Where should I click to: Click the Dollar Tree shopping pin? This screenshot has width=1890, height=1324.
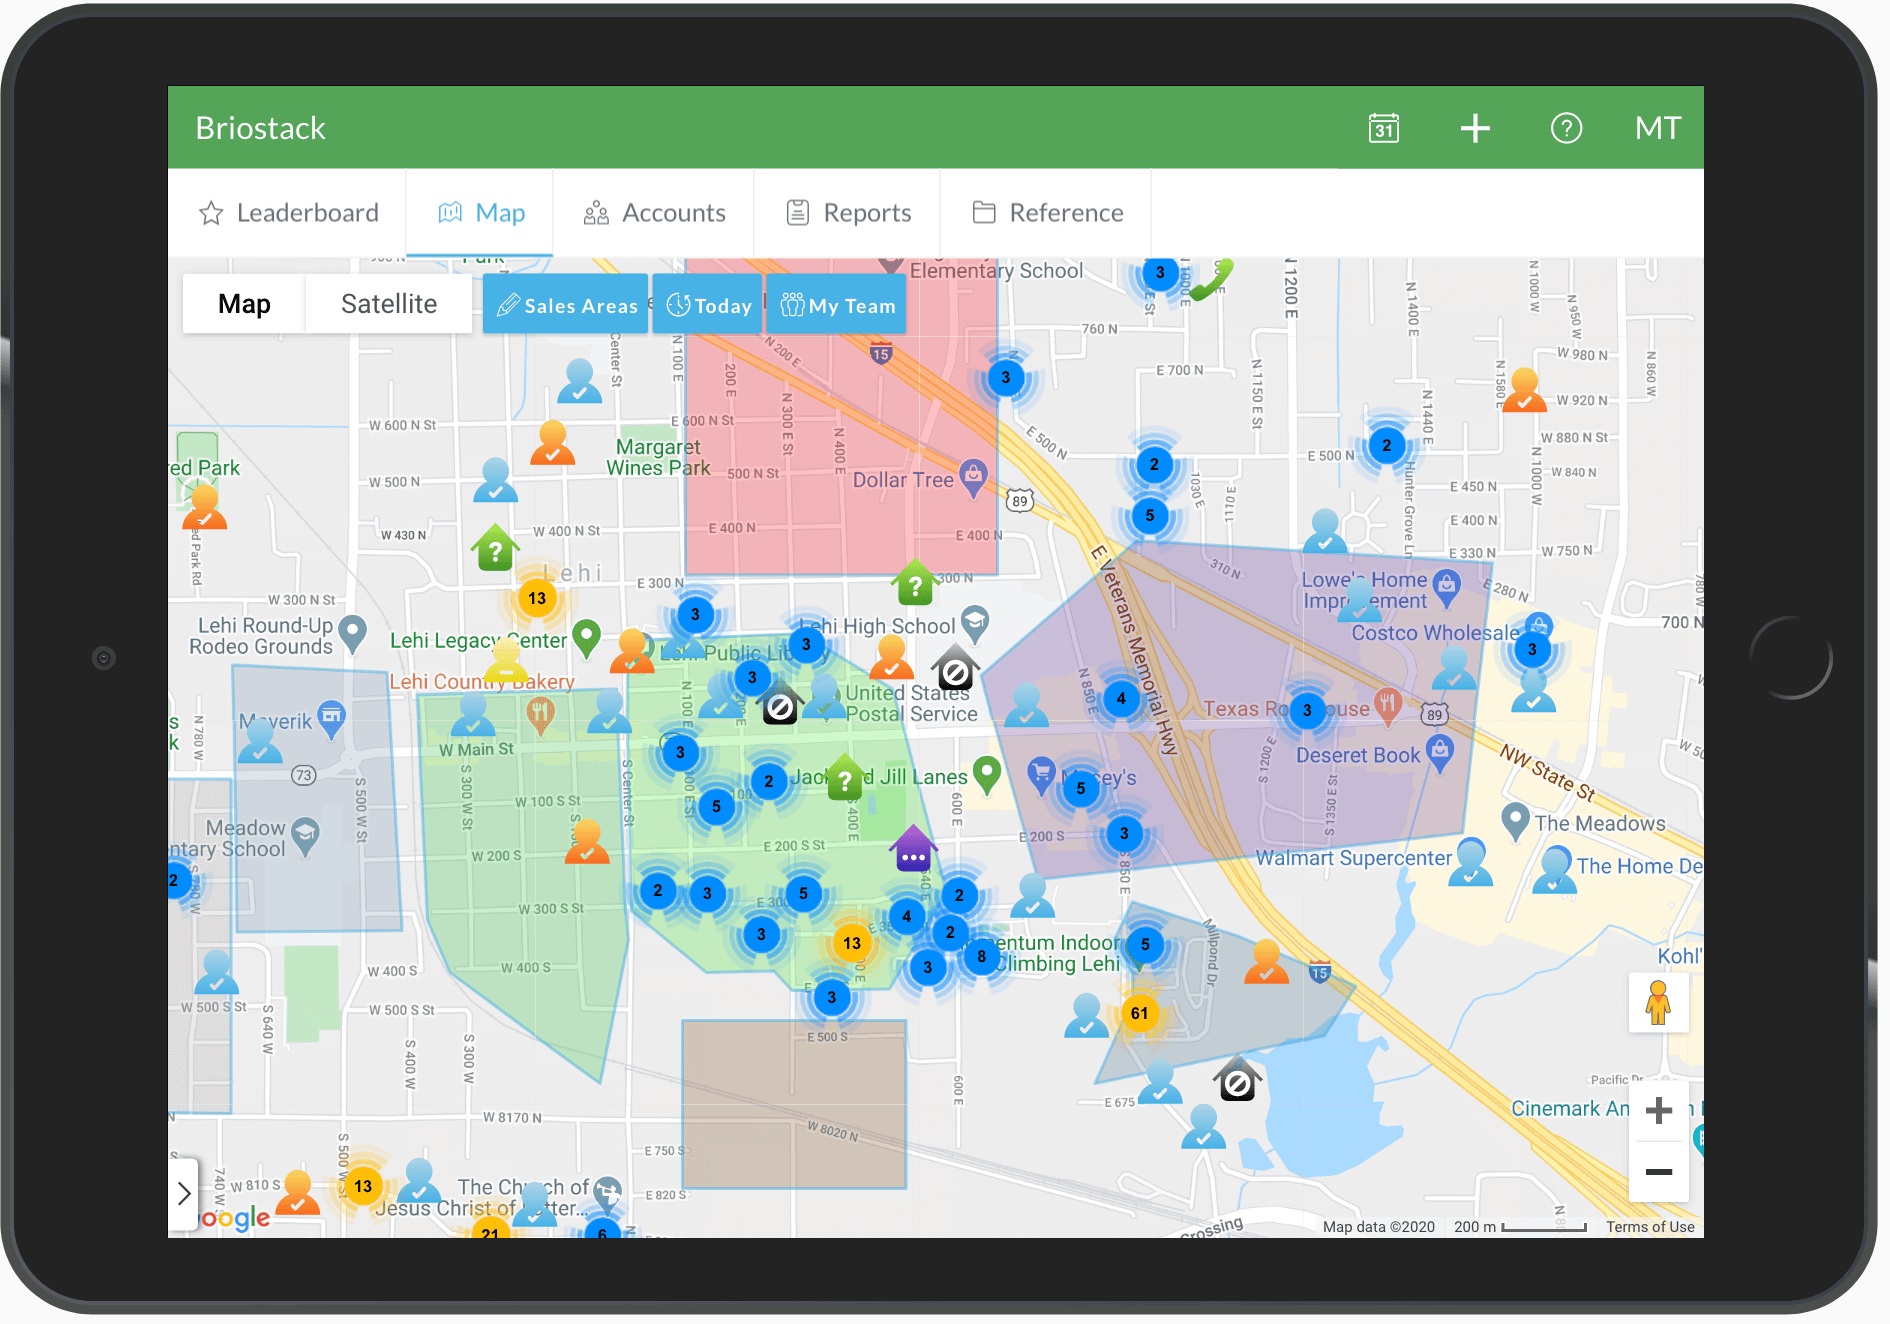(973, 477)
